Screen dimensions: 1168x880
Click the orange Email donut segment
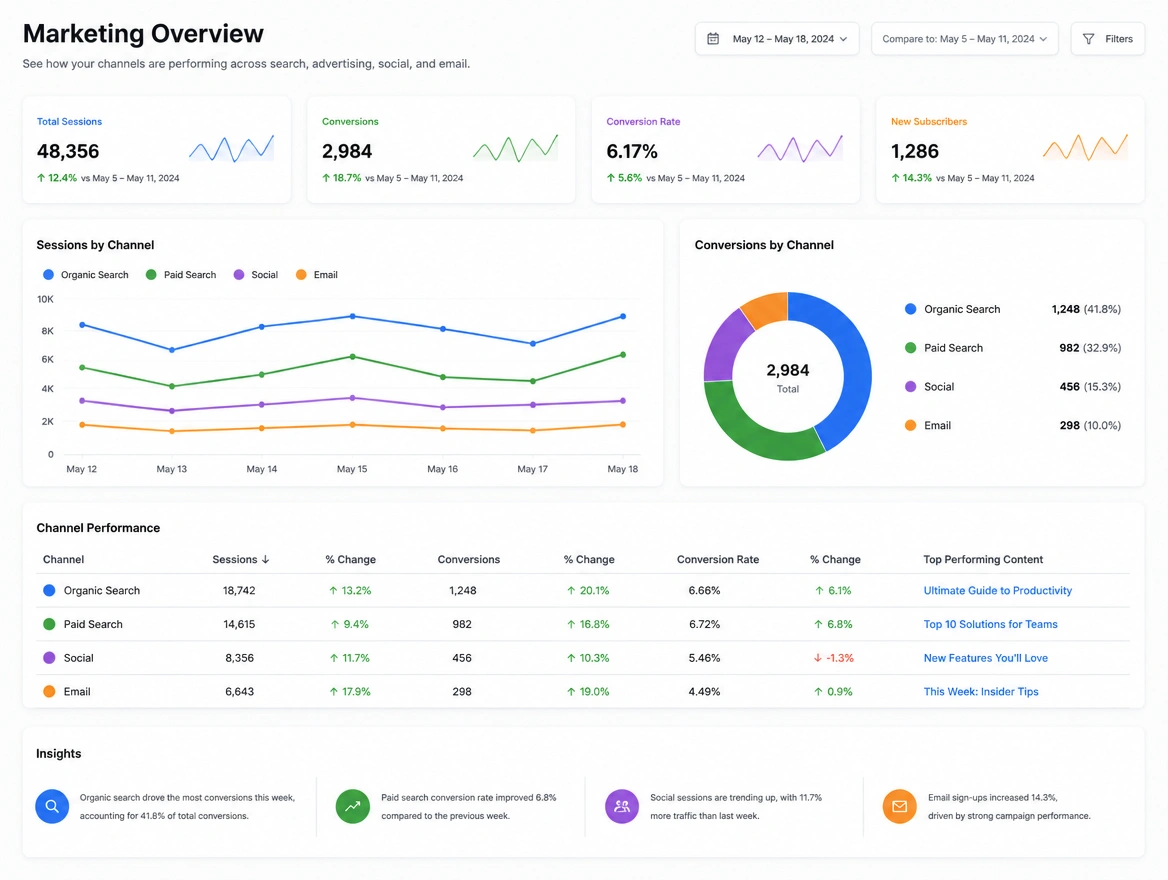[767, 308]
